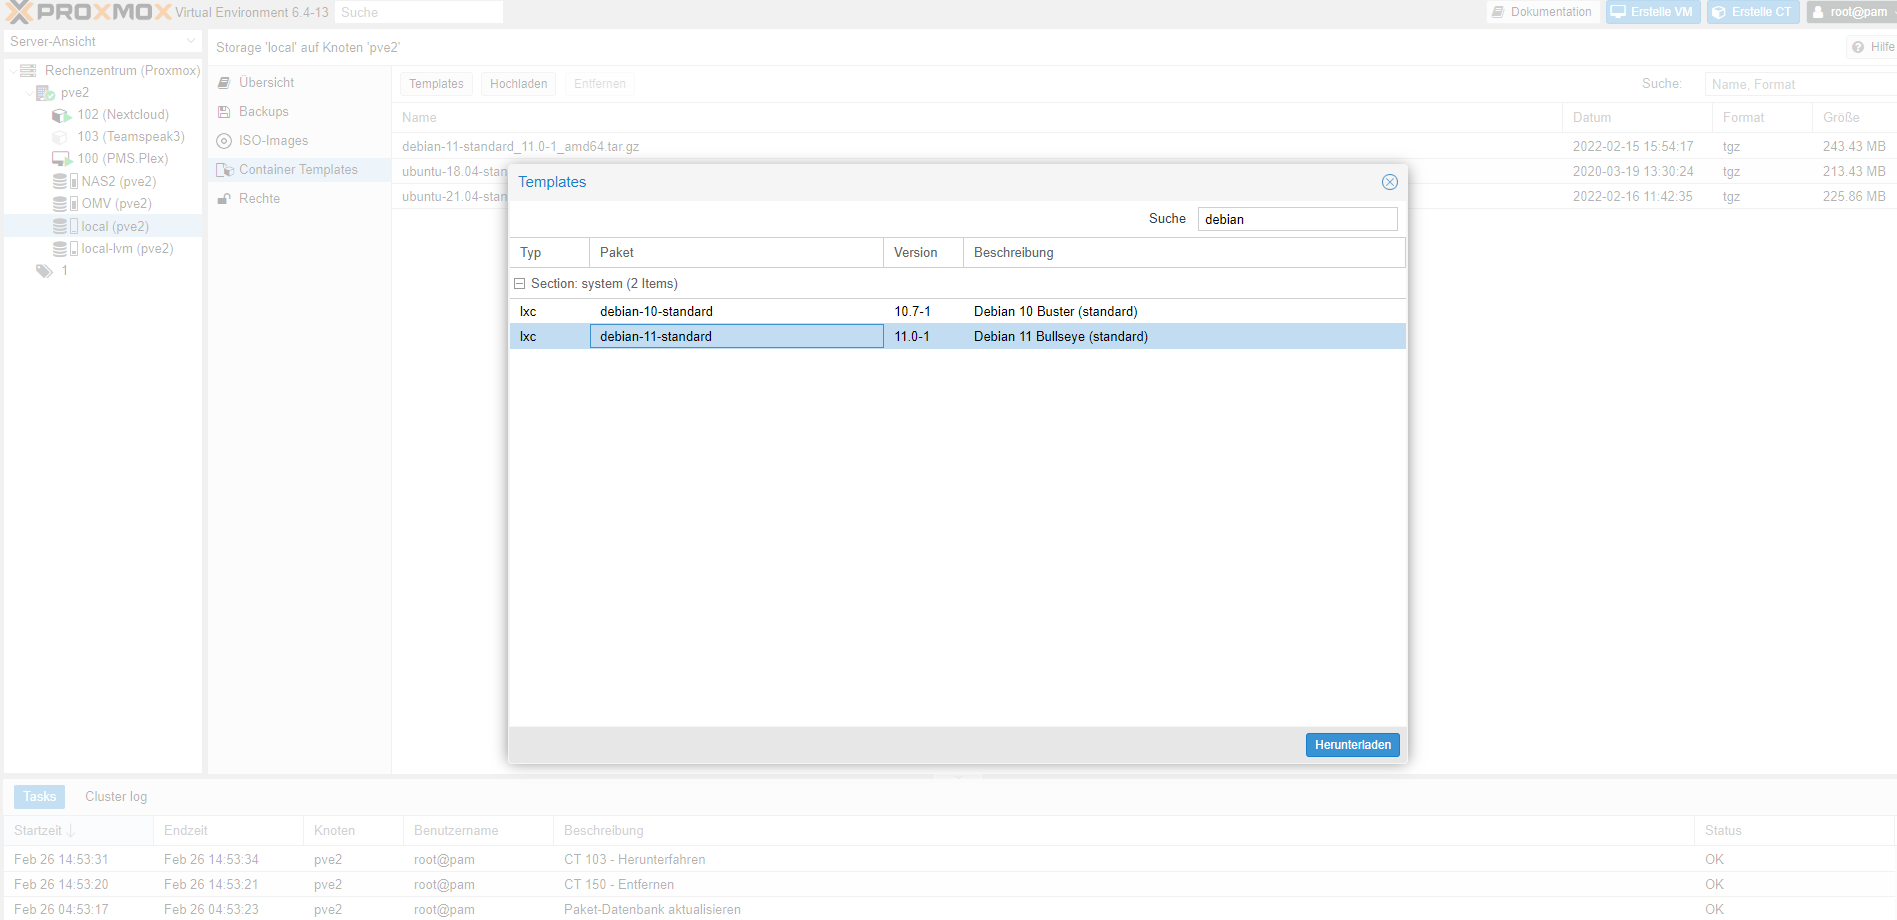This screenshot has height=920, width=1897.
Task: Click version 10.7-1 cell
Action: coord(923,311)
